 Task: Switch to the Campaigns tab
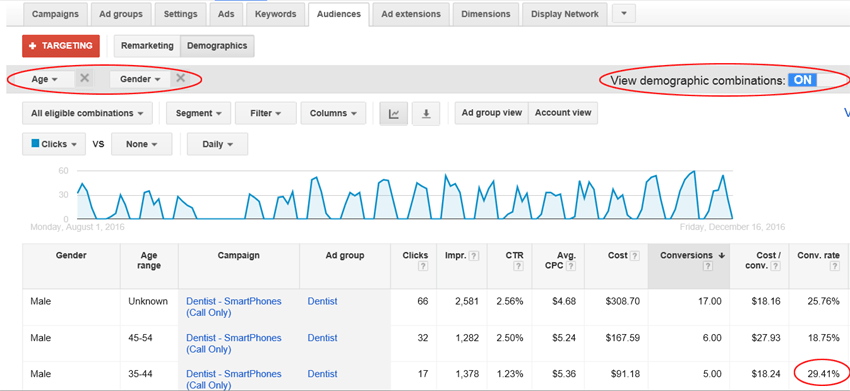(x=55, y=14)
